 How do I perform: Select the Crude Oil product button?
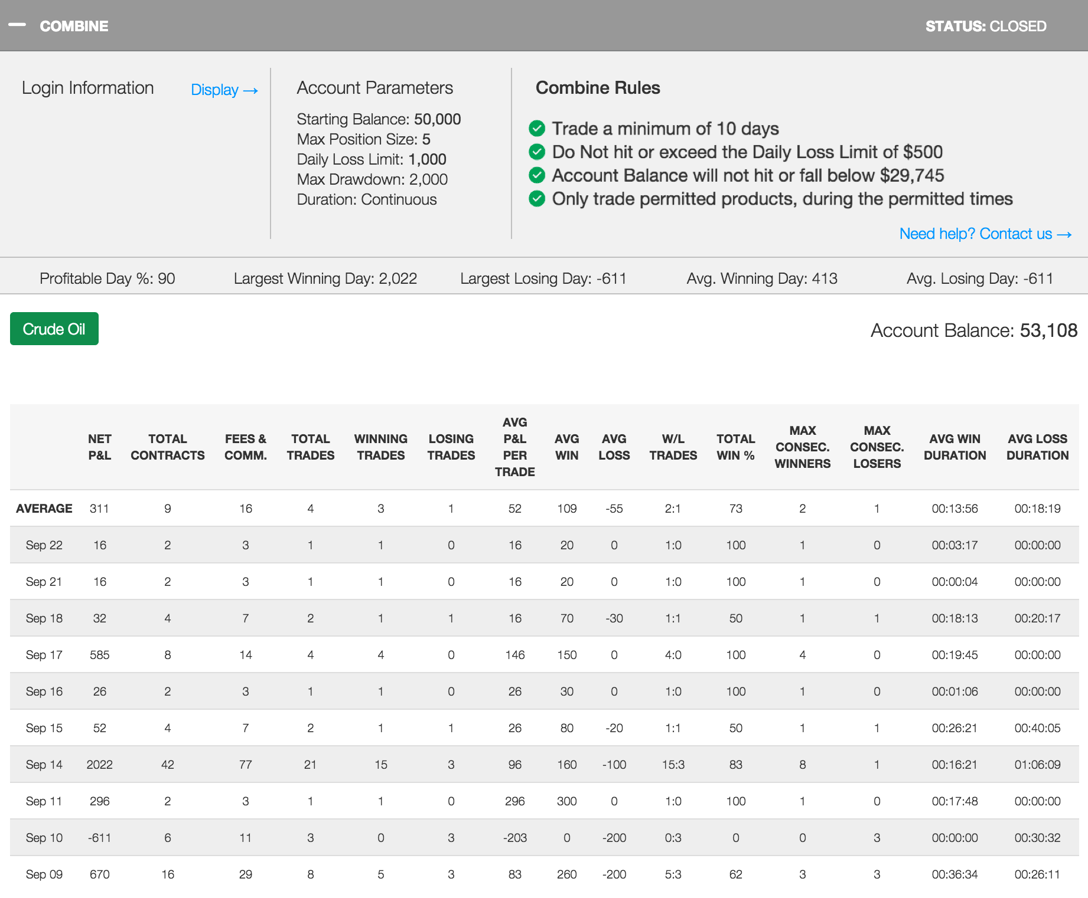pyautogui.click(x=54, y=329)
